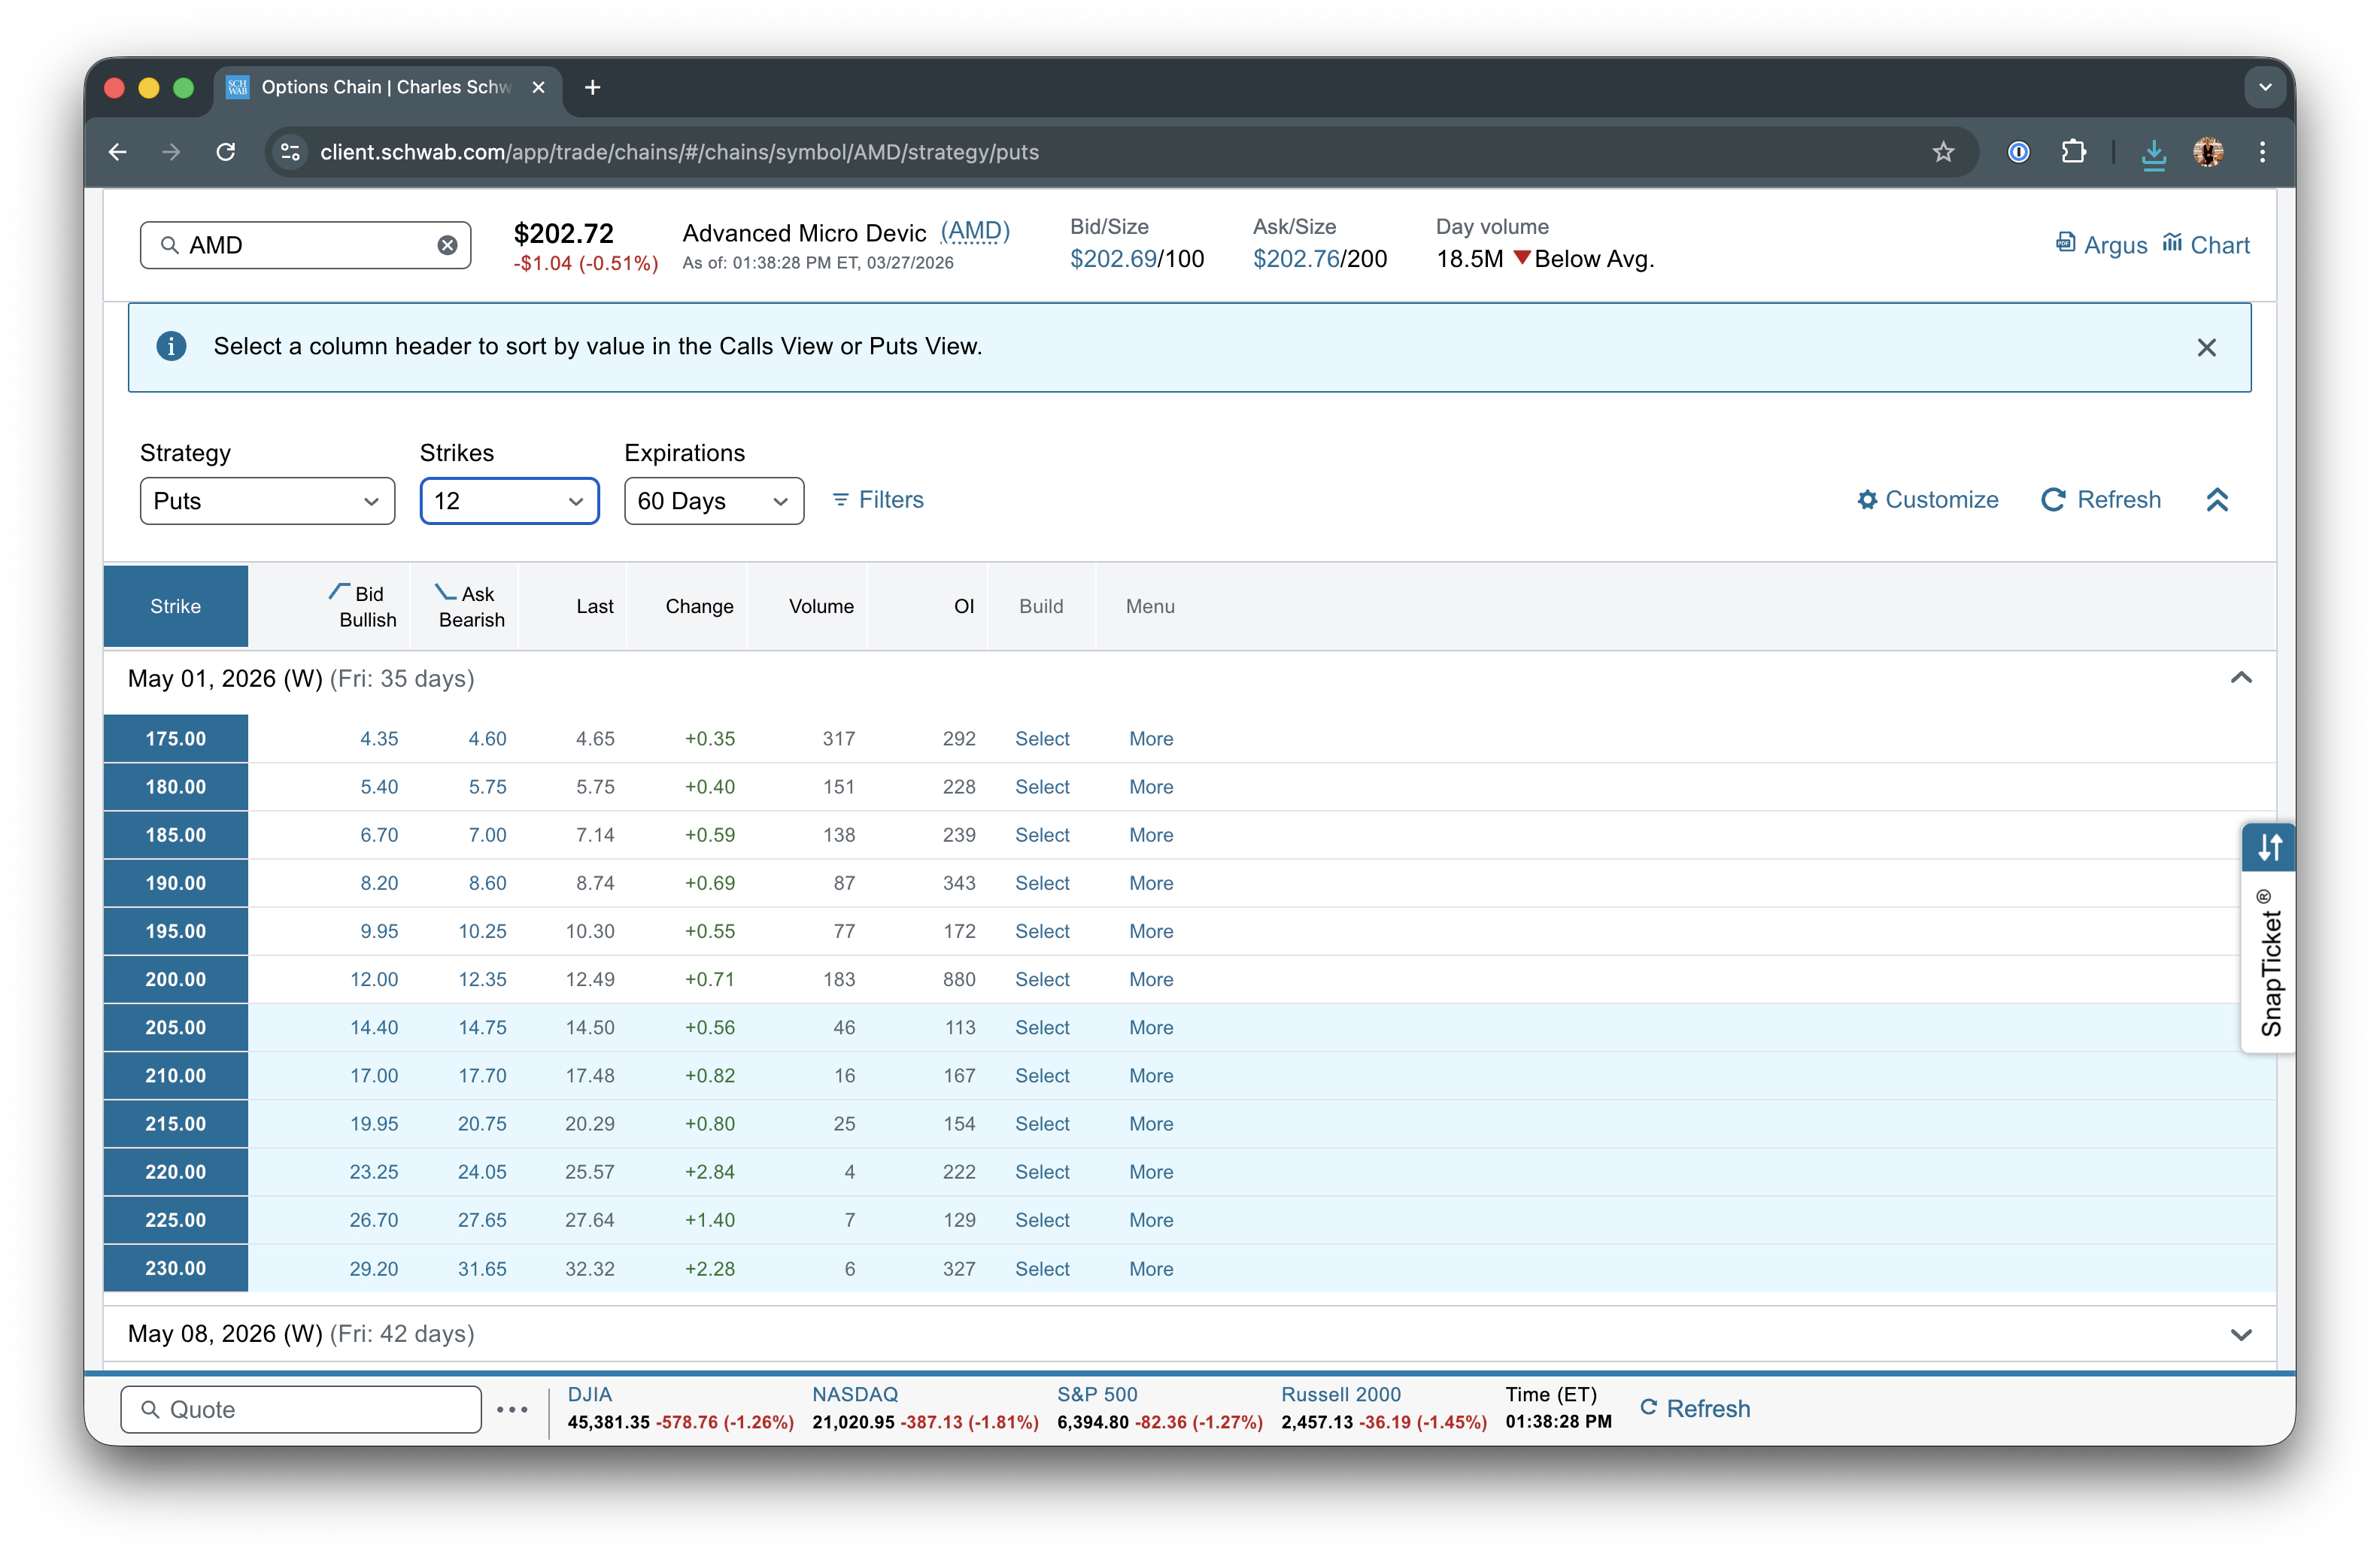Sort by the Ask Bearish column header
This screenshot has height=1557, width=2380.
coord(470,606)
